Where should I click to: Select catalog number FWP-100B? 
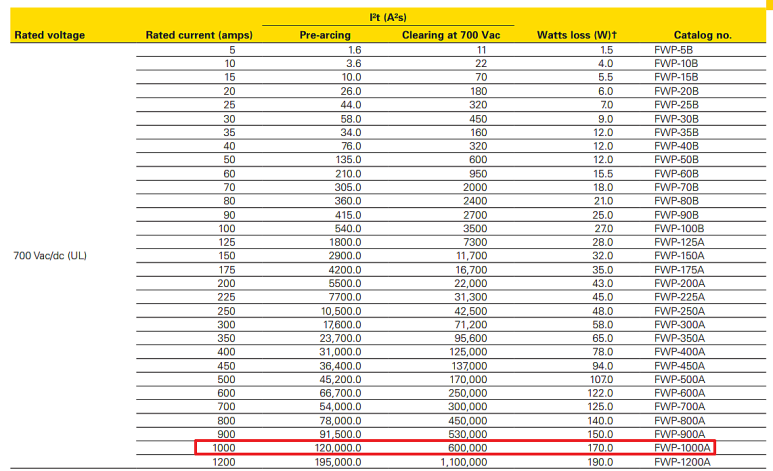coord(679,228)
